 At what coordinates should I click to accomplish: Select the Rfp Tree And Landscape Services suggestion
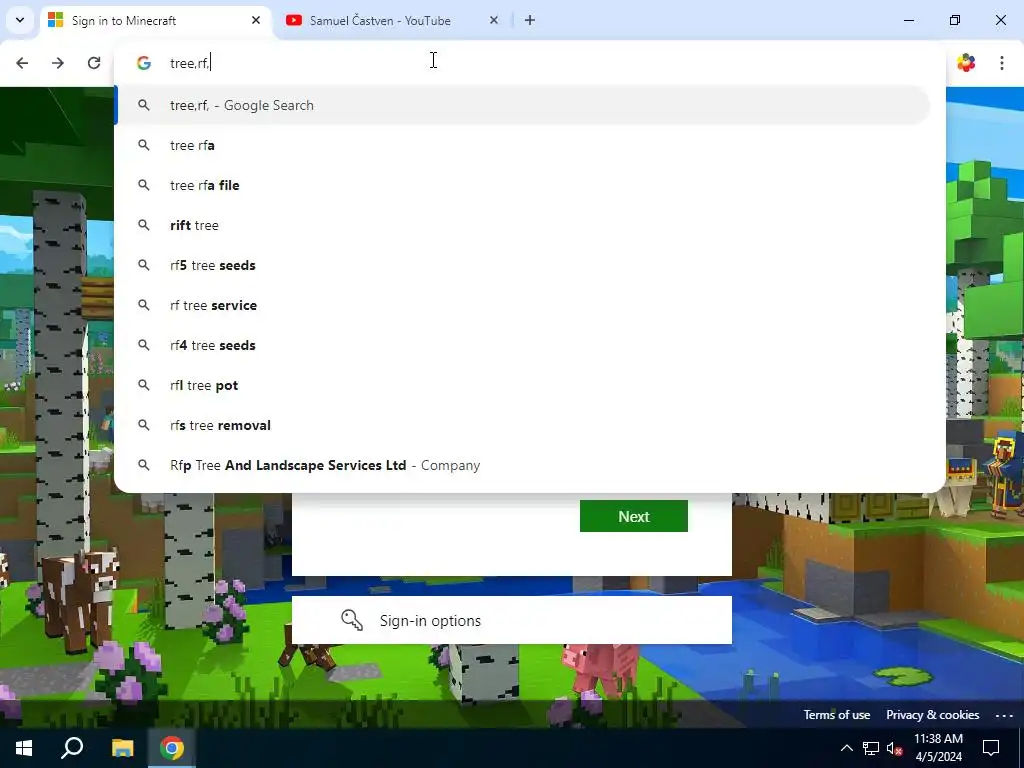522,465
